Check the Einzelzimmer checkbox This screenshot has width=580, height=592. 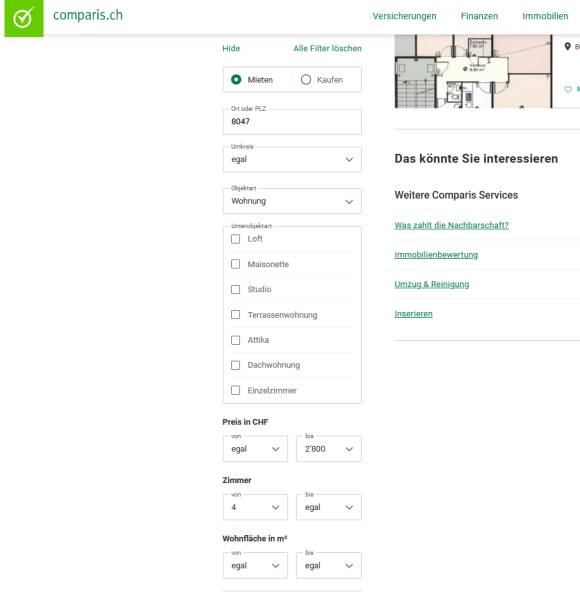[x=235, y=390]
